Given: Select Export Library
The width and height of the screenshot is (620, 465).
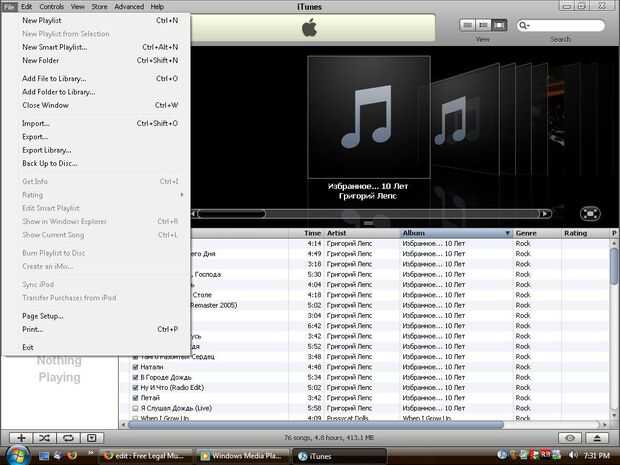Looking at the screenshot, I should click(97, 150).
